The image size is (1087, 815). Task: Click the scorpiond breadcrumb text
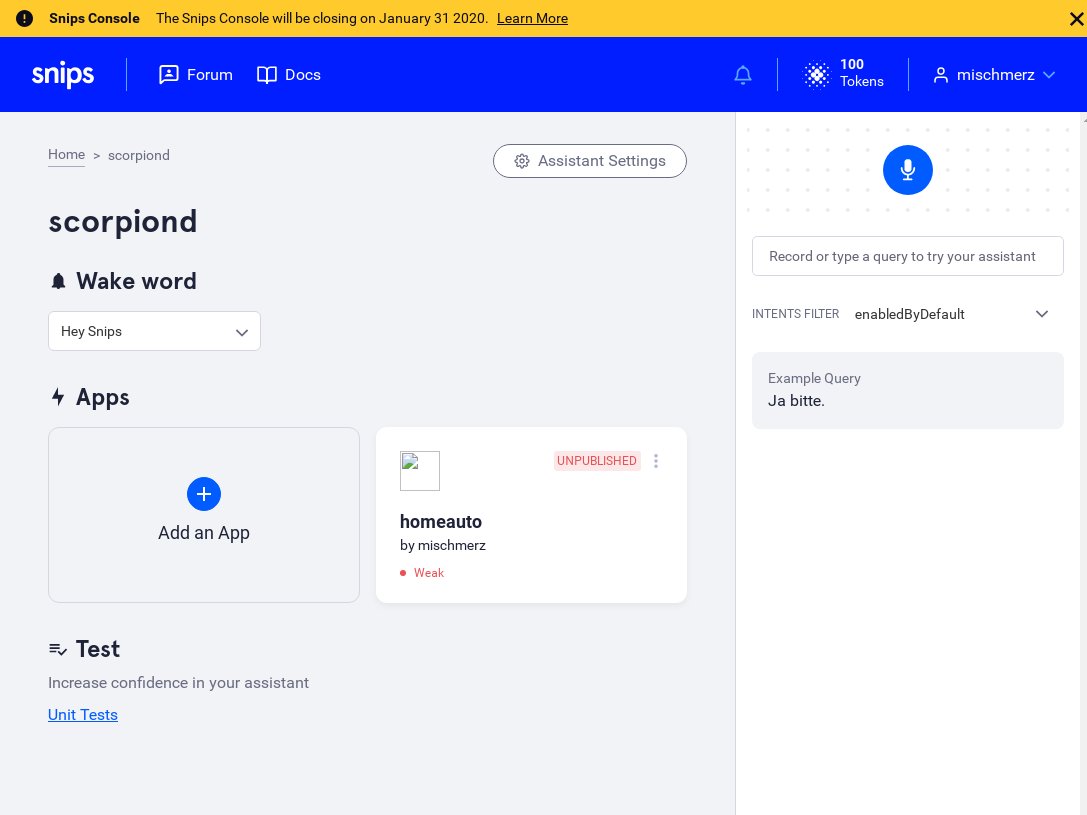[139, 155]
